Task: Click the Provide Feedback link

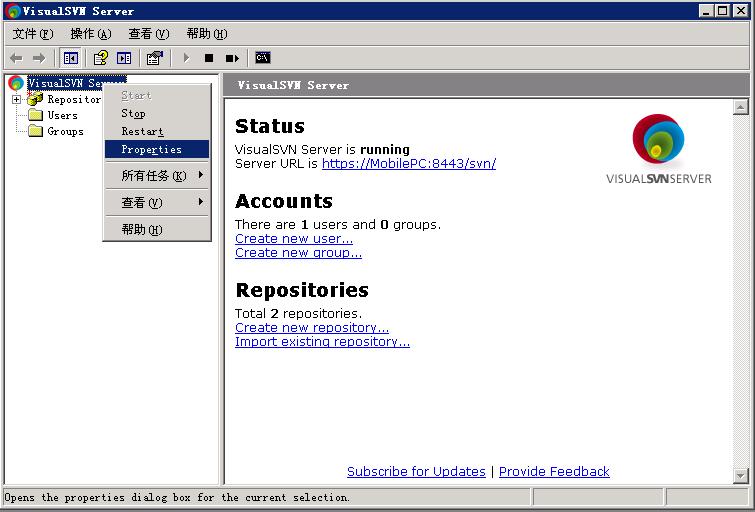Action: tap(554, 472)
